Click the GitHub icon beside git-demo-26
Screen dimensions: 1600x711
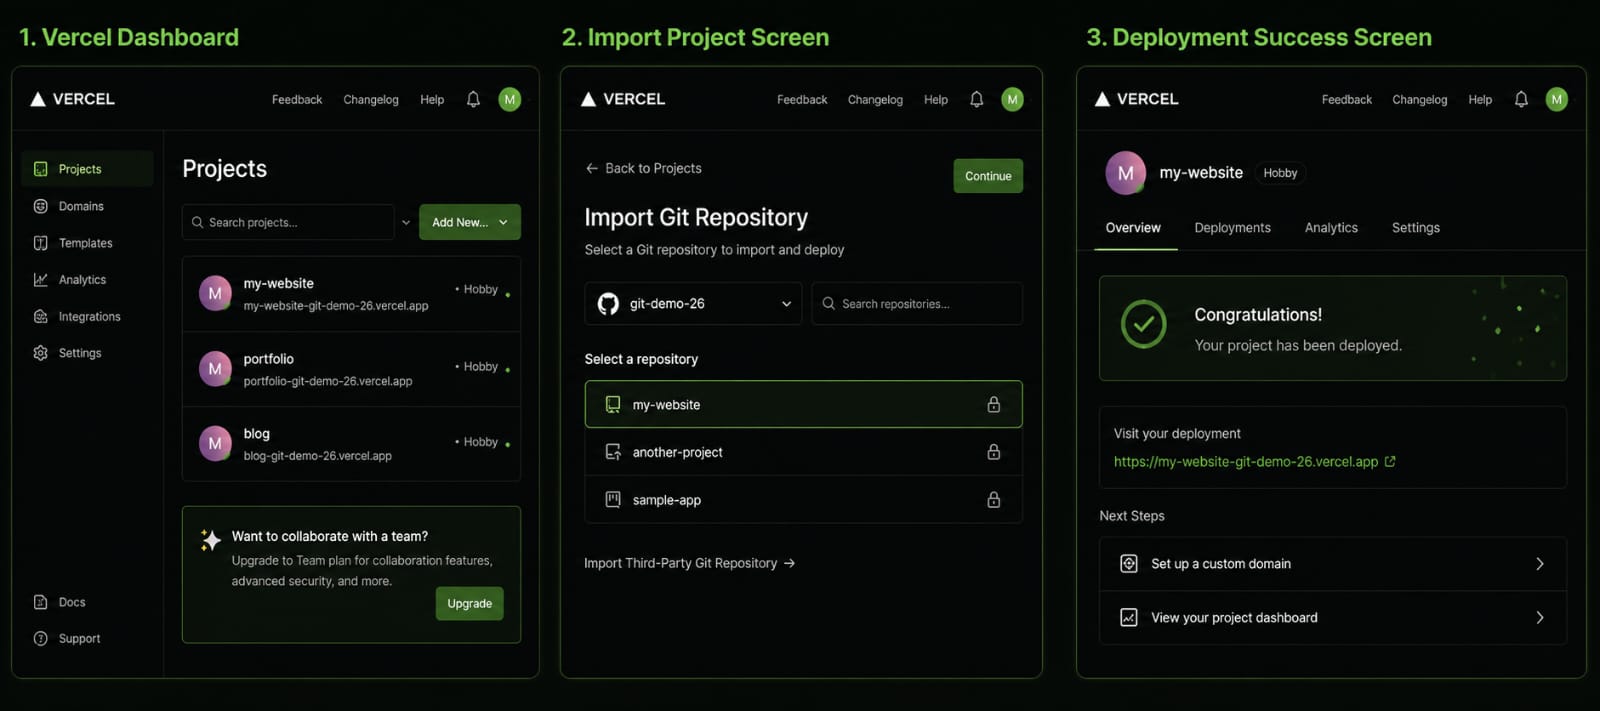click(608, 303)
